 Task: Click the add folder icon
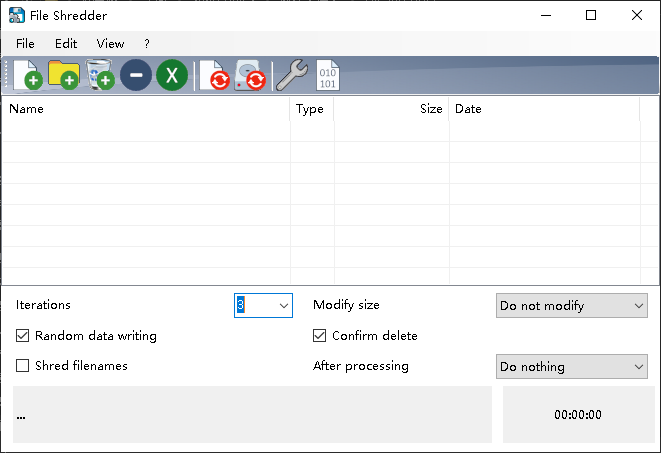(63, 75)
